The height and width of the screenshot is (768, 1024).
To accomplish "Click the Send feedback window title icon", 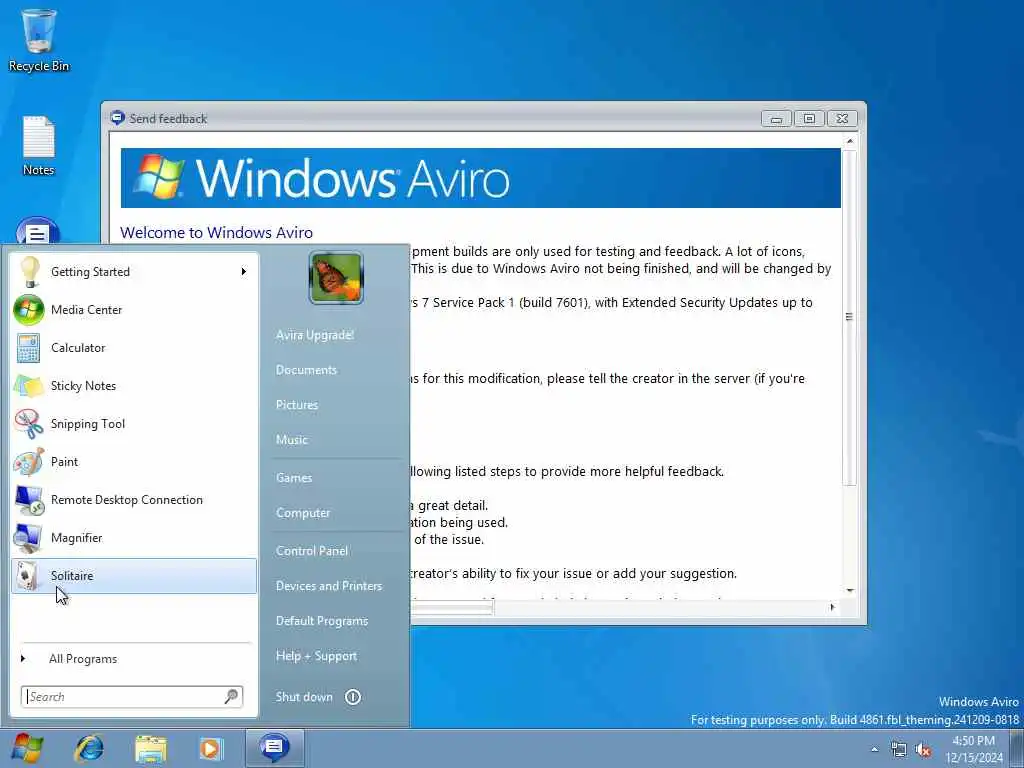I will (118, 118).
